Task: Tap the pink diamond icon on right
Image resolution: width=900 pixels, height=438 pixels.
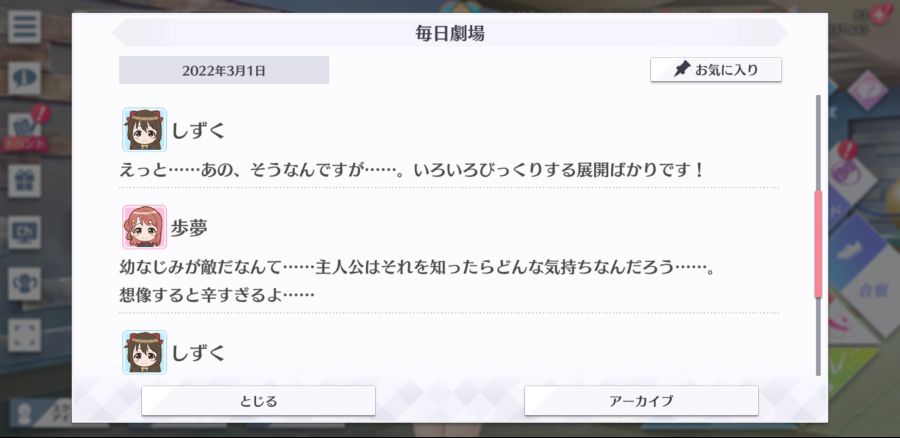Action: click(x=867, y=91)
